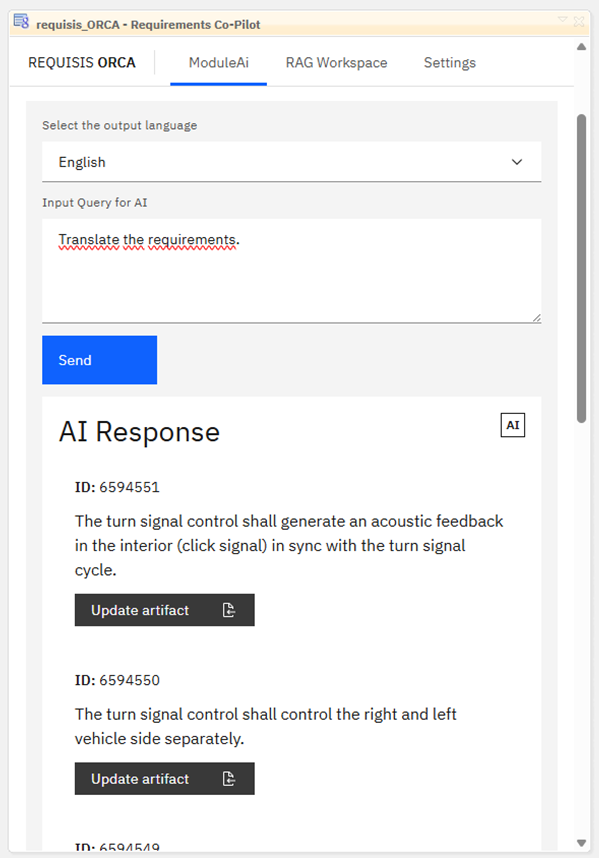Click the scroll up arrow
599x858 pixels.
coord(581,47)
